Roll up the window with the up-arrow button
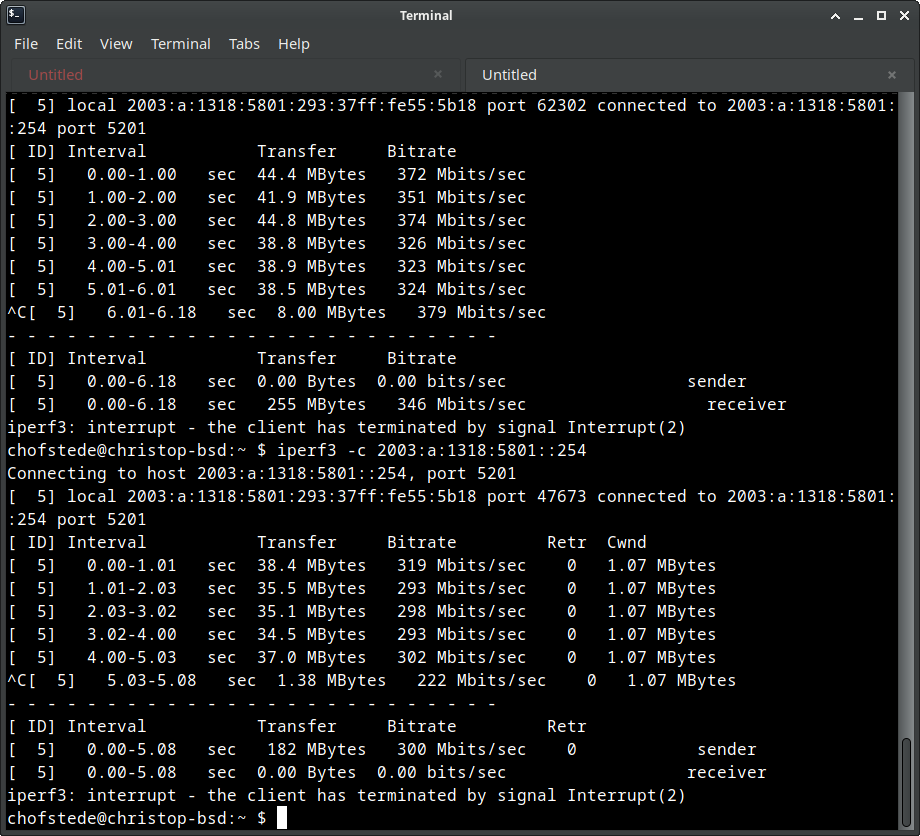 837,15
